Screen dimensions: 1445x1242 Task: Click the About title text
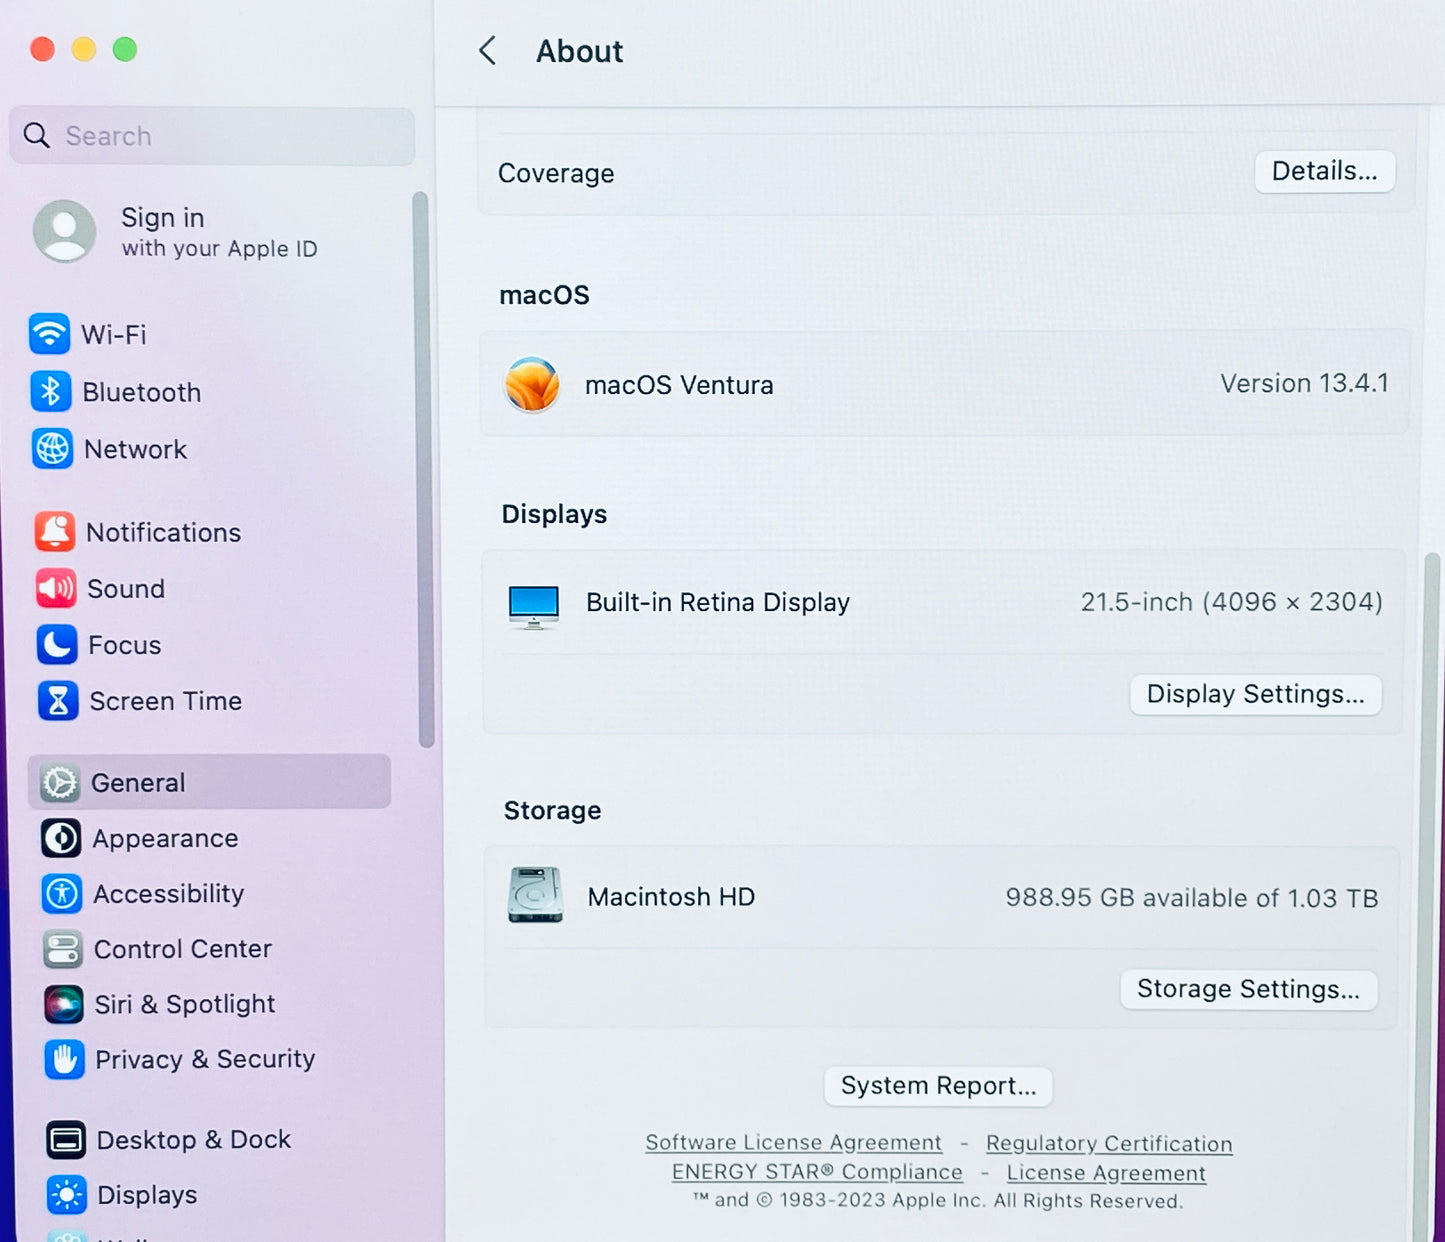580,51
